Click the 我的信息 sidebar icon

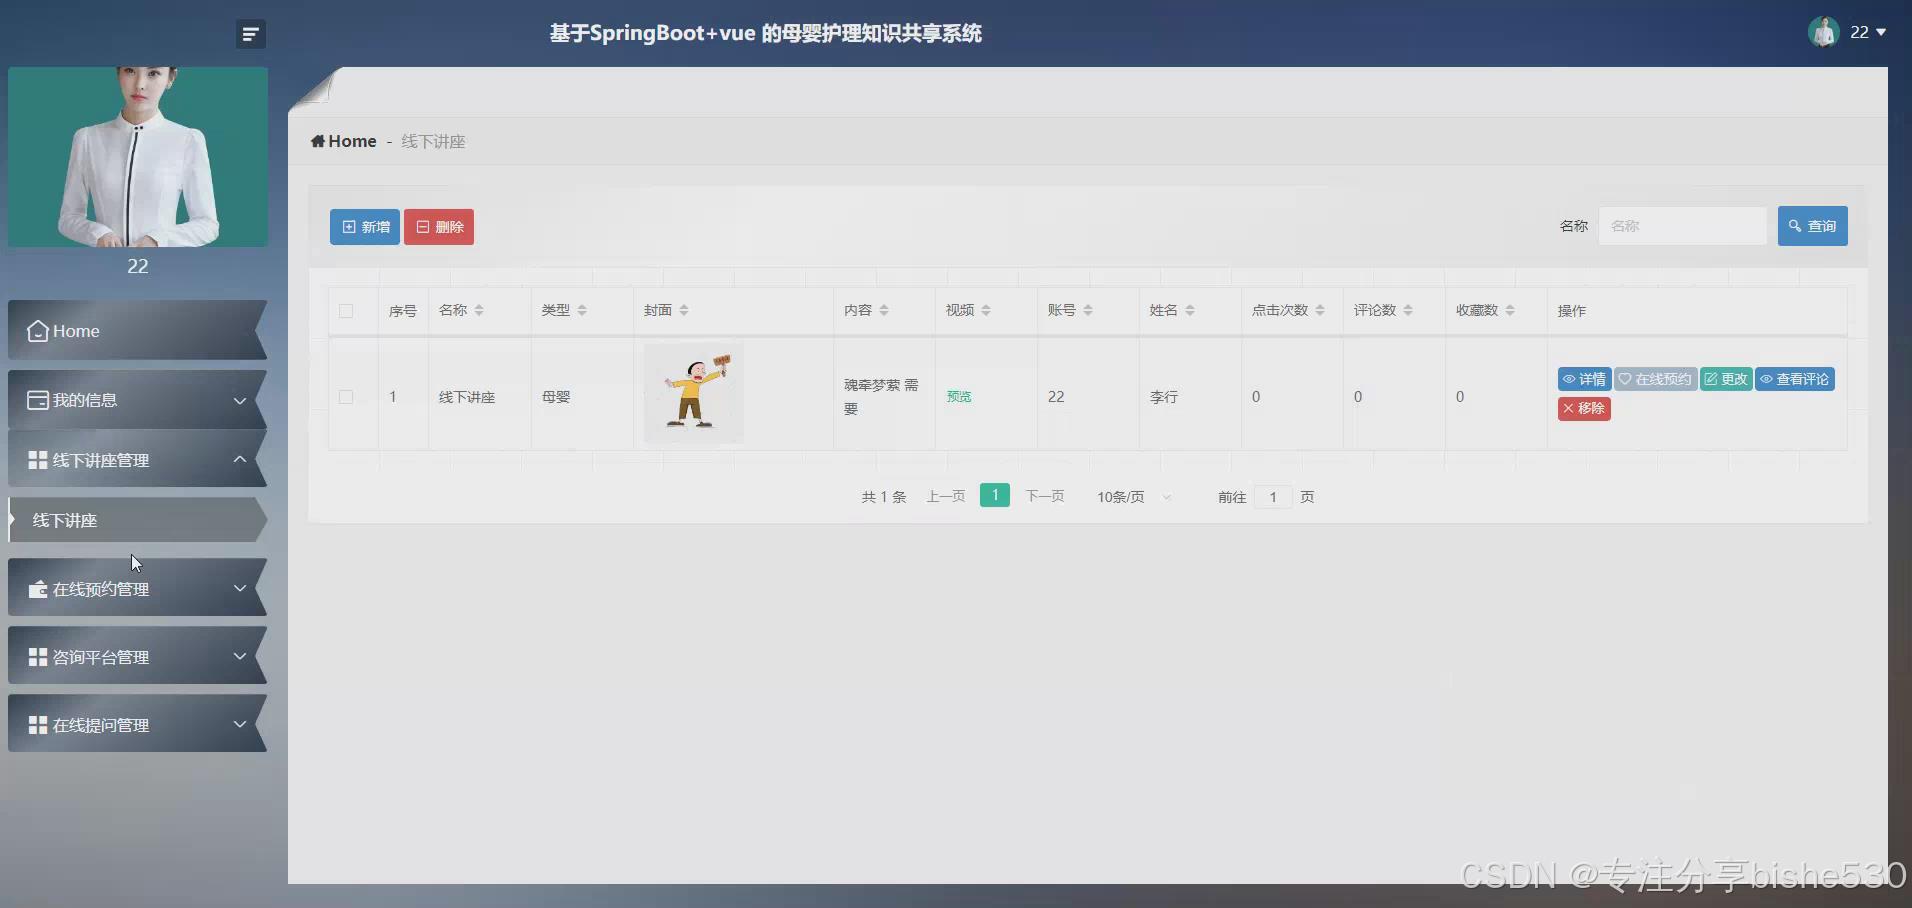(x=38, y=400)
